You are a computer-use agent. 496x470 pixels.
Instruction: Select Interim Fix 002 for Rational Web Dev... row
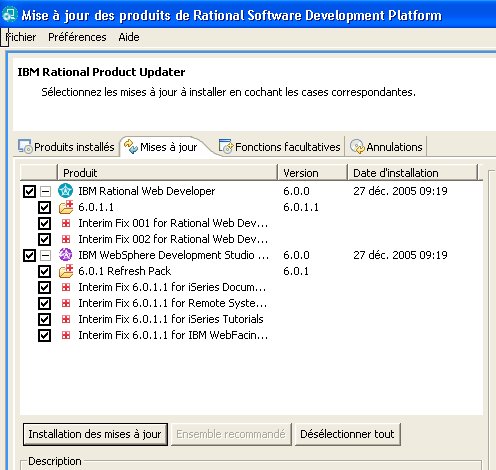(x=173, y=239)
